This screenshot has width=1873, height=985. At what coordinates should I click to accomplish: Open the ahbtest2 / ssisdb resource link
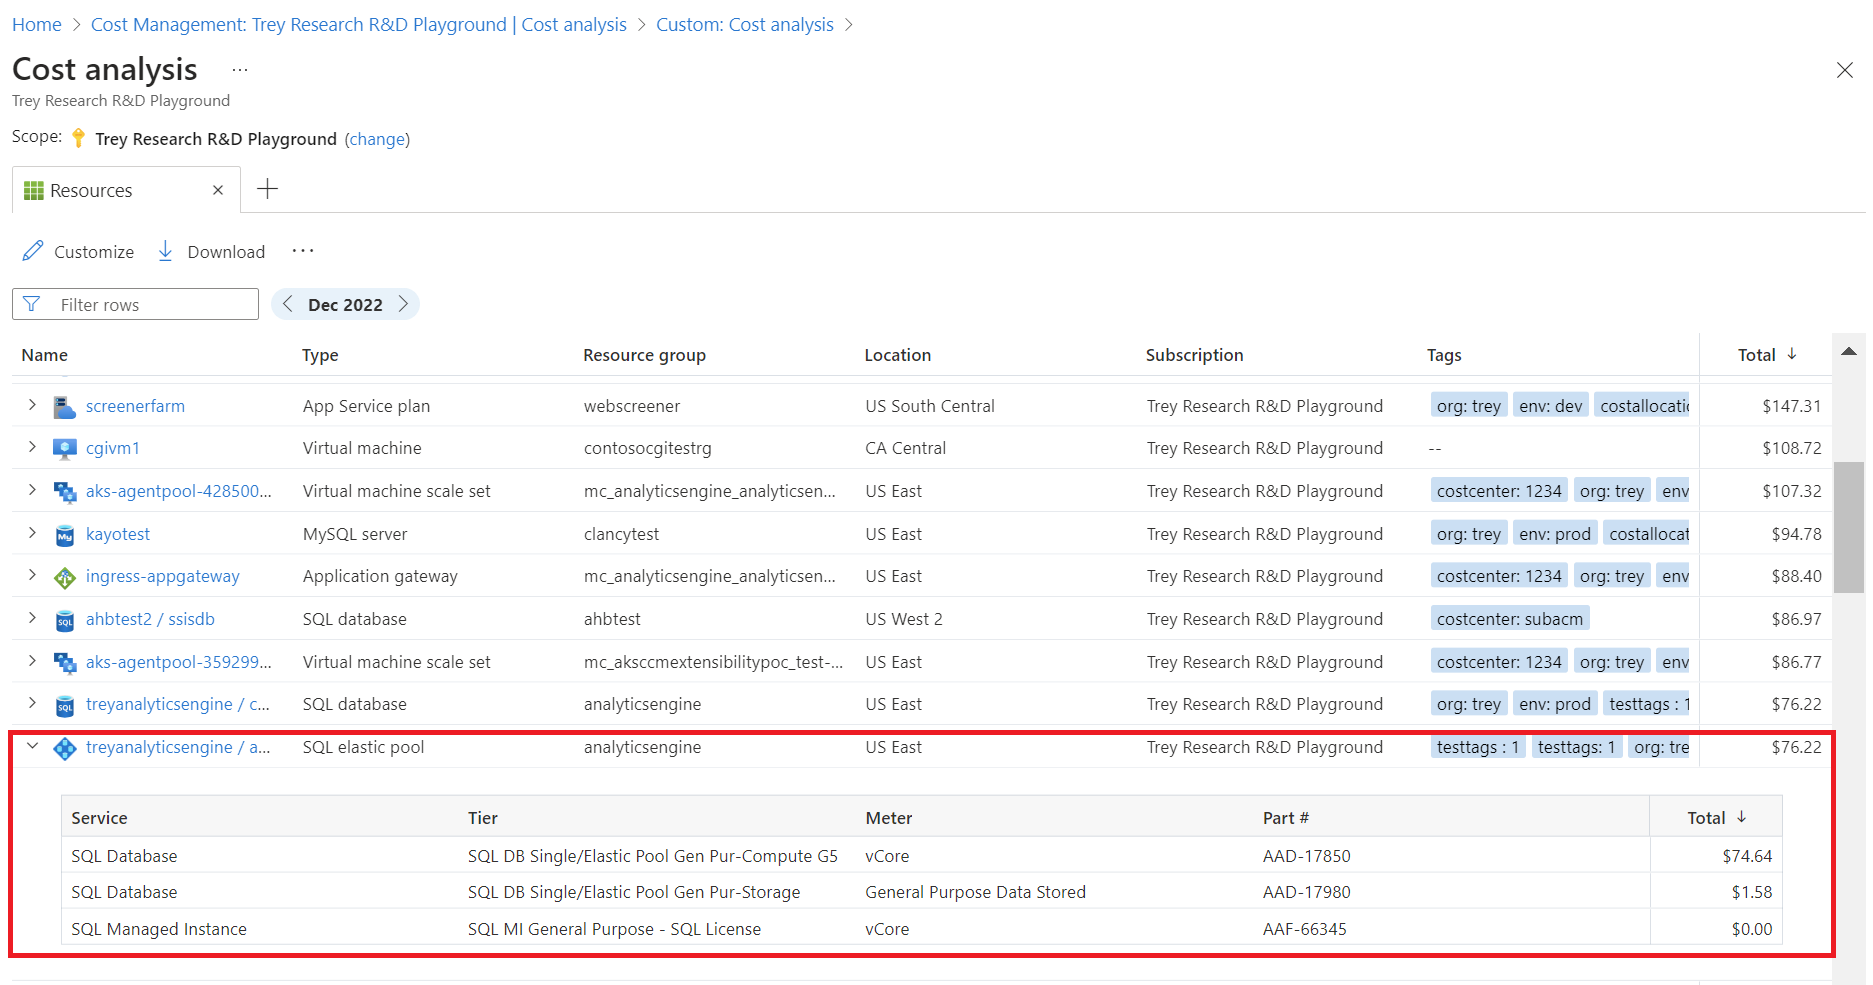pos(150,619)
